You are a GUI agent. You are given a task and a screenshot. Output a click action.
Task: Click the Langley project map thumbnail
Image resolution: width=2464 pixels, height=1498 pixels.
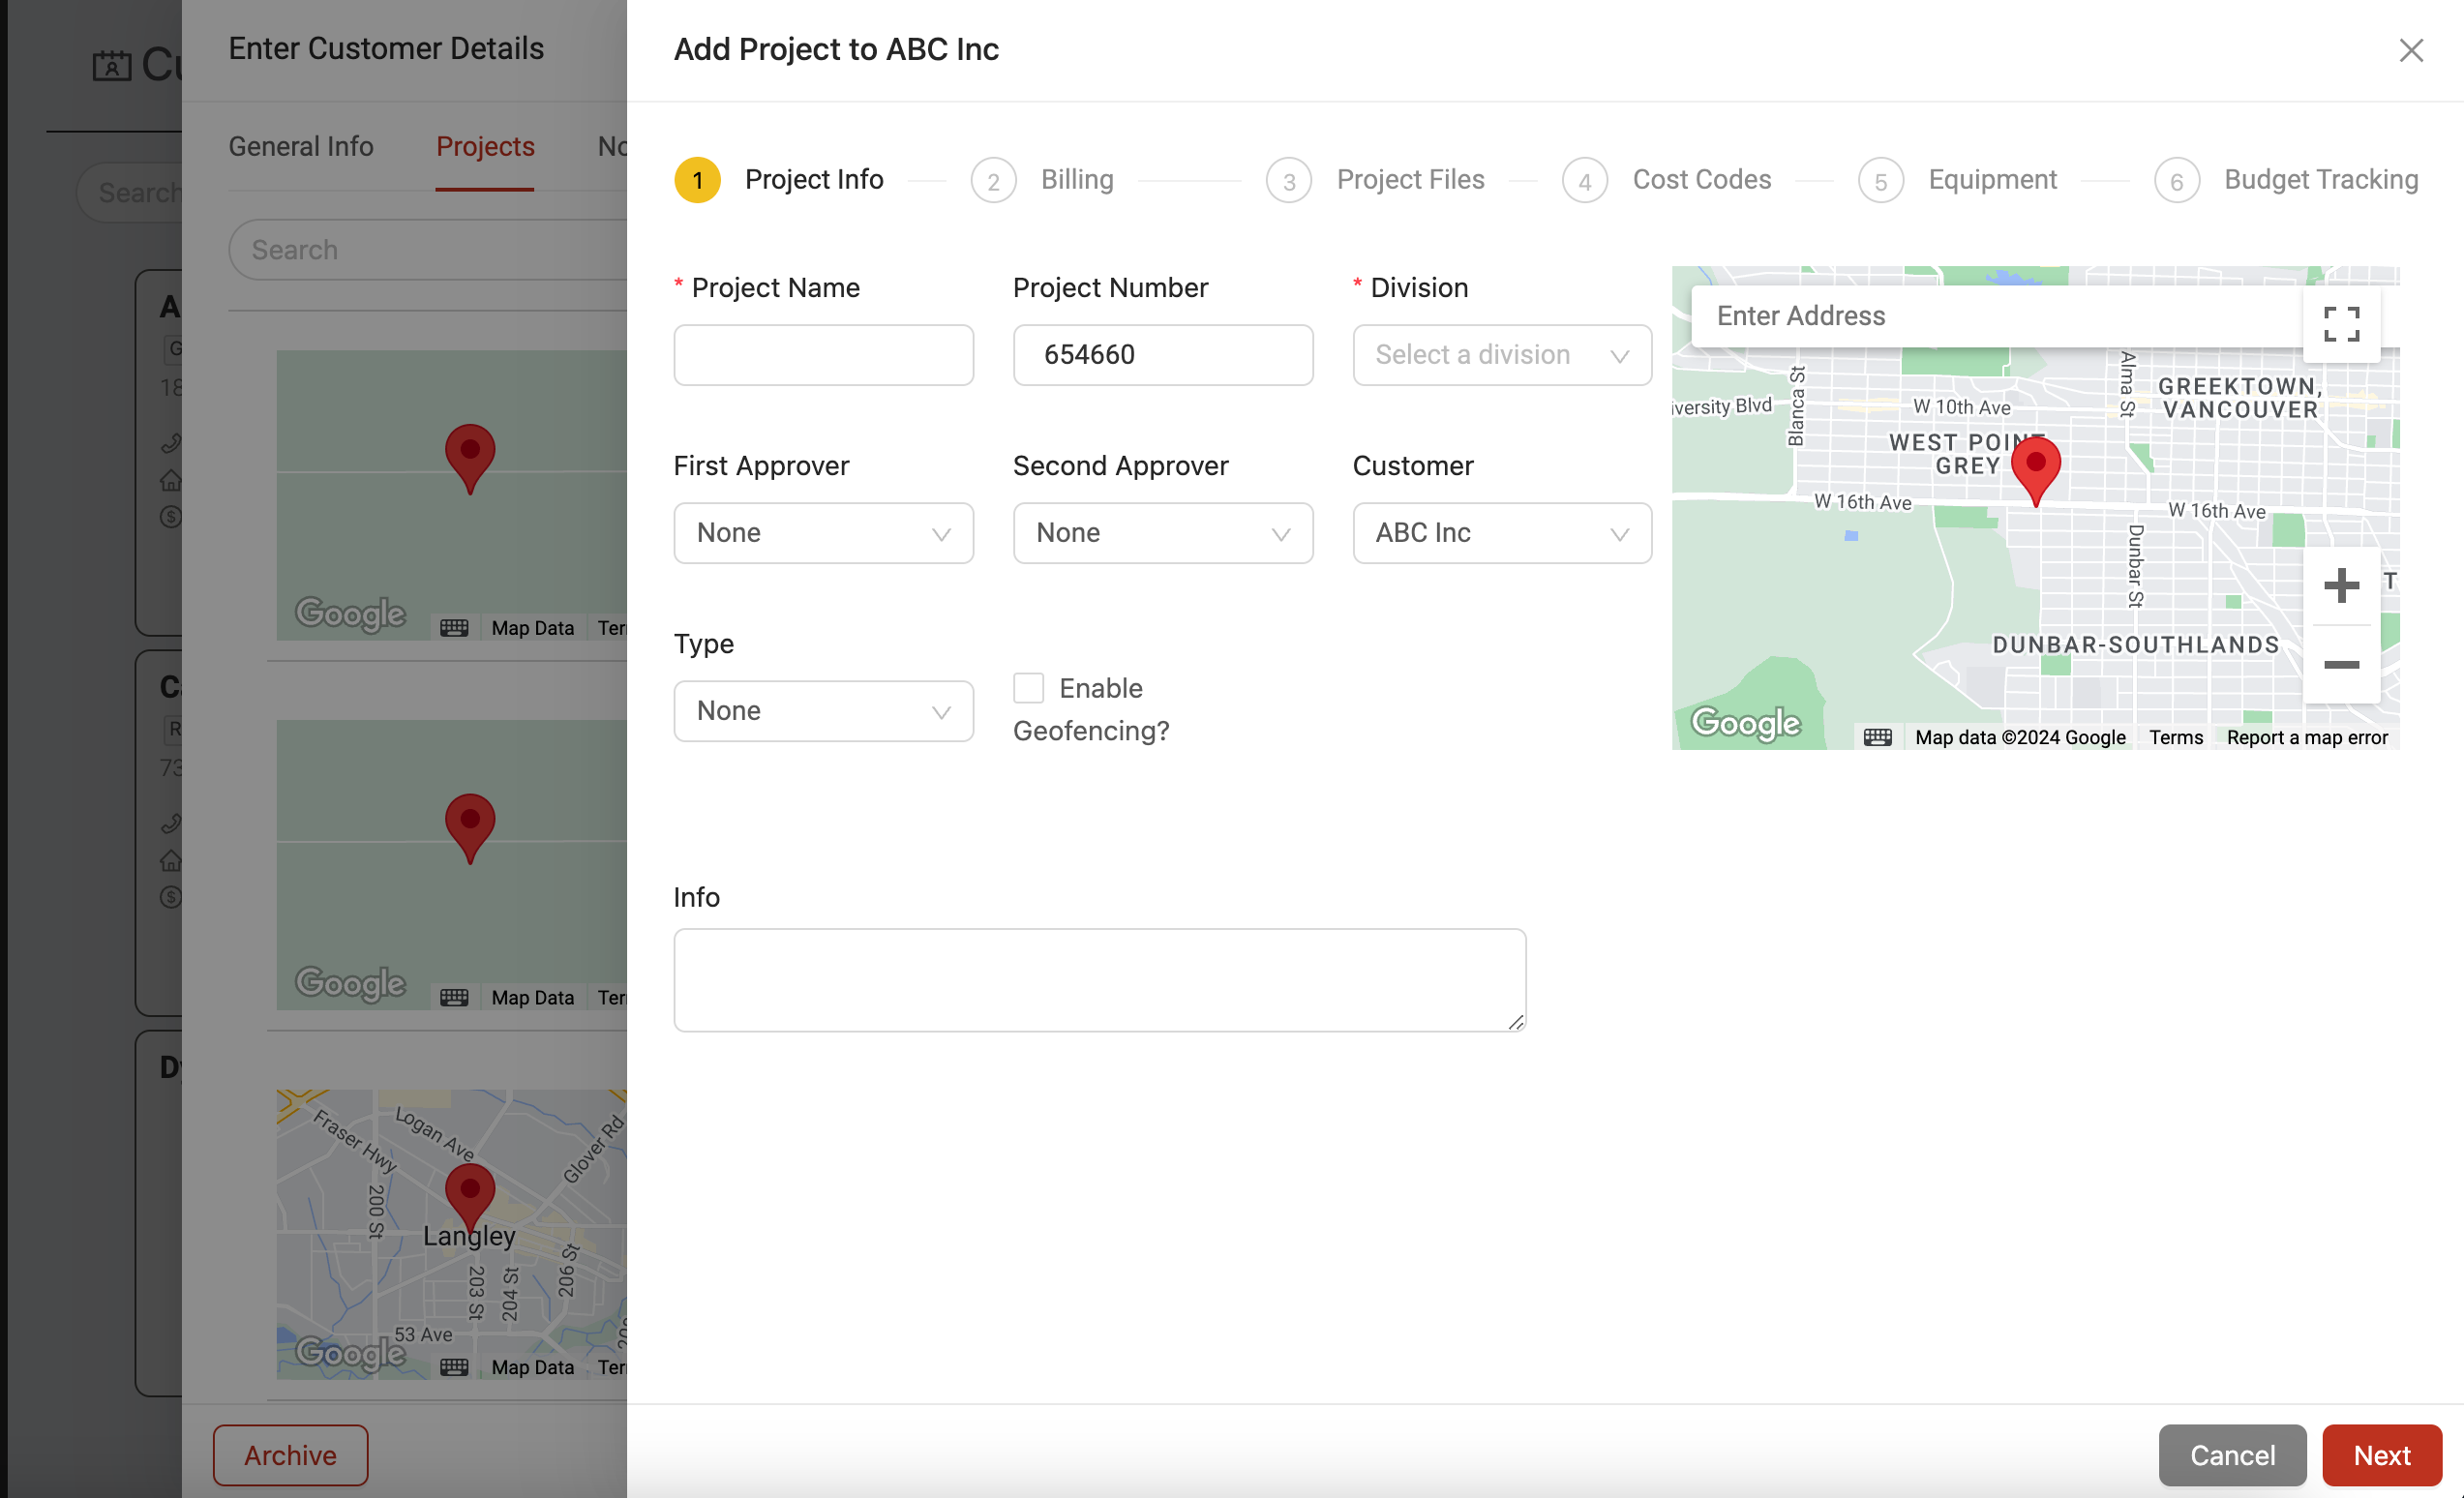click(x=452, y=1235)
